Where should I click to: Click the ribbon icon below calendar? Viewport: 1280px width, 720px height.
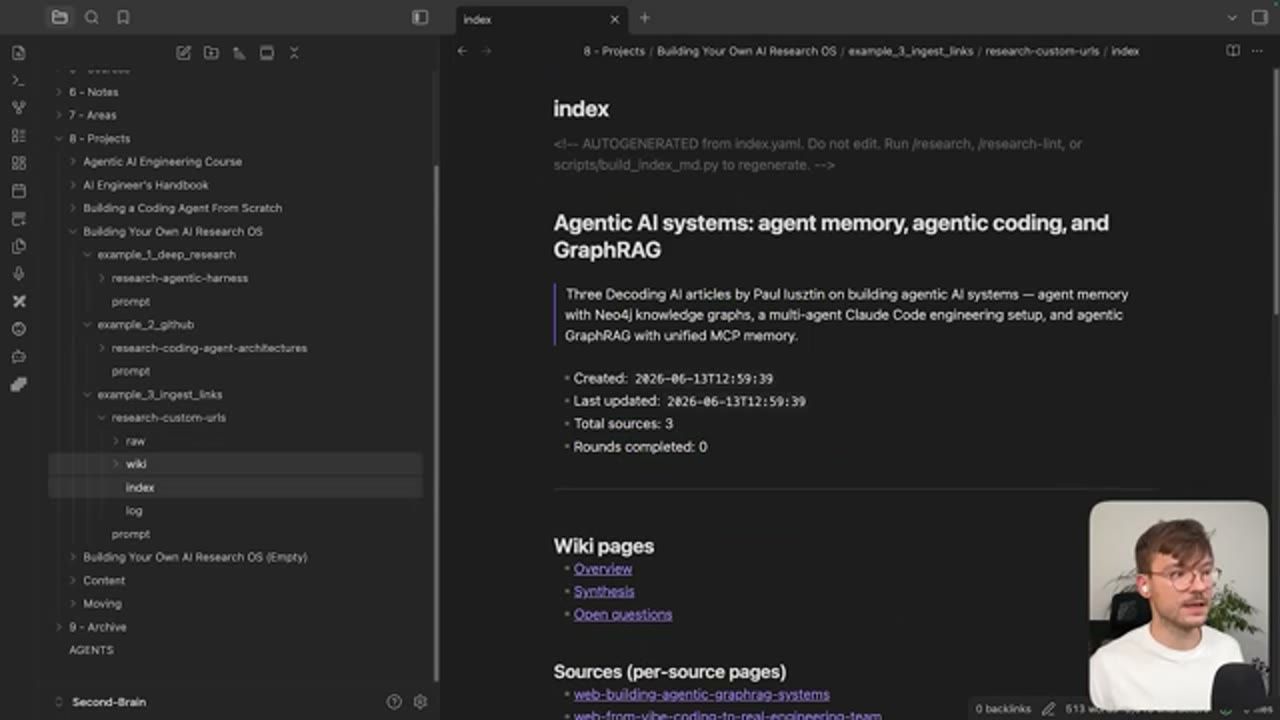[x=18, y=218]
